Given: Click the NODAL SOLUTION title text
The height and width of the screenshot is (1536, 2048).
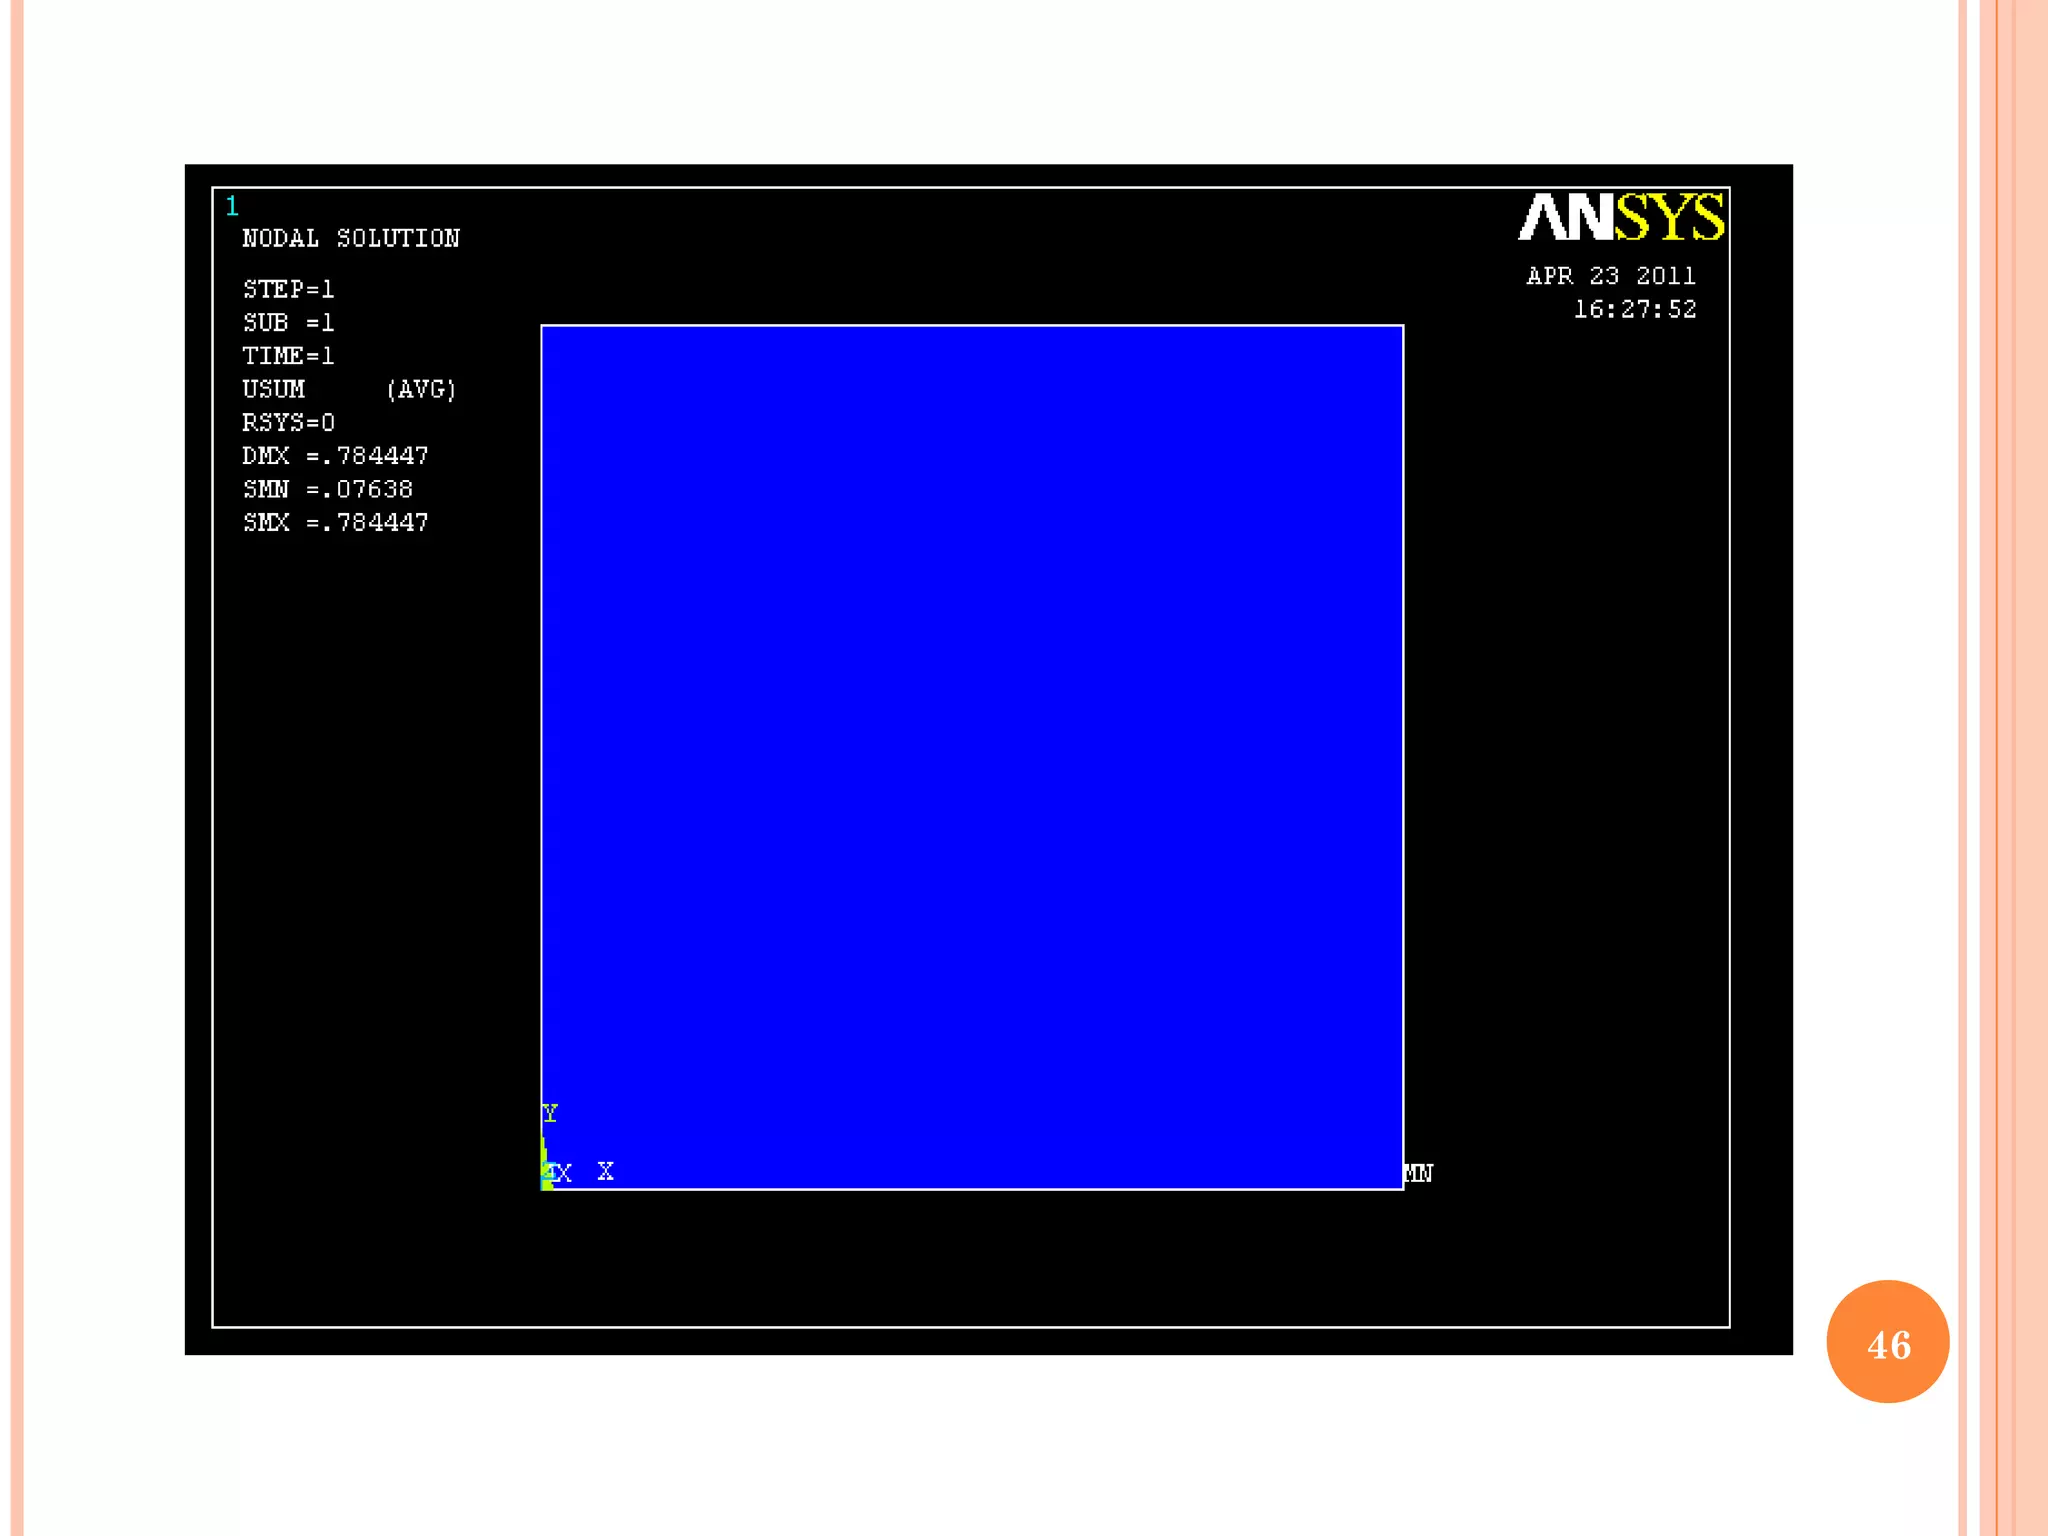Looking at the screenshot, I should [x=350, y=238].
